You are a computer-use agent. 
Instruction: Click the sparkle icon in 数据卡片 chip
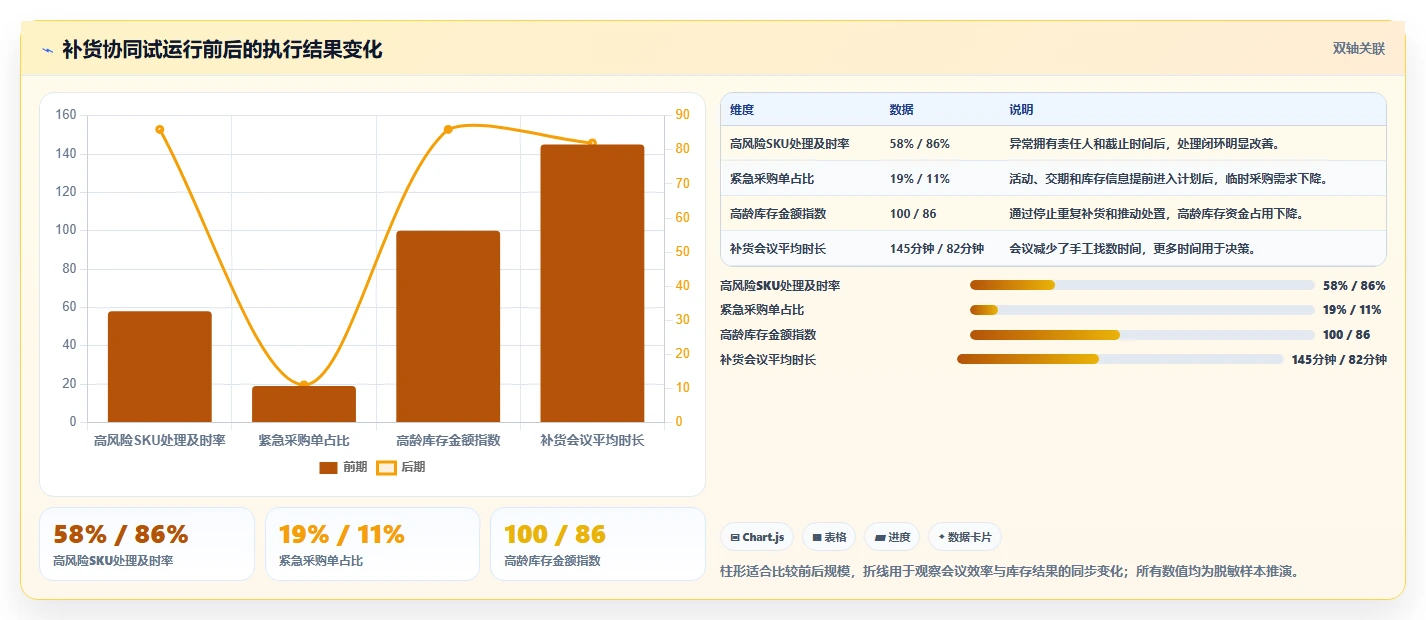tap(942, 538)
